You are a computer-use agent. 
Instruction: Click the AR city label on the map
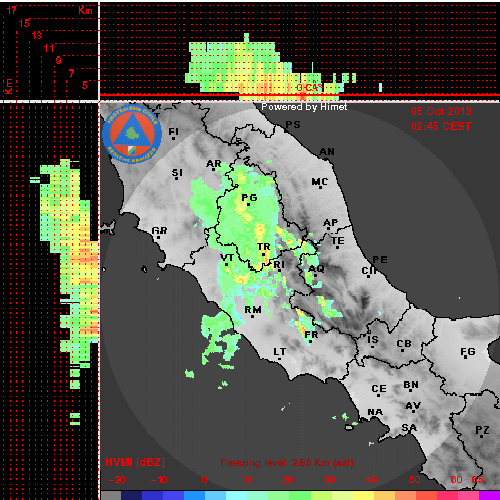point(214,164)
